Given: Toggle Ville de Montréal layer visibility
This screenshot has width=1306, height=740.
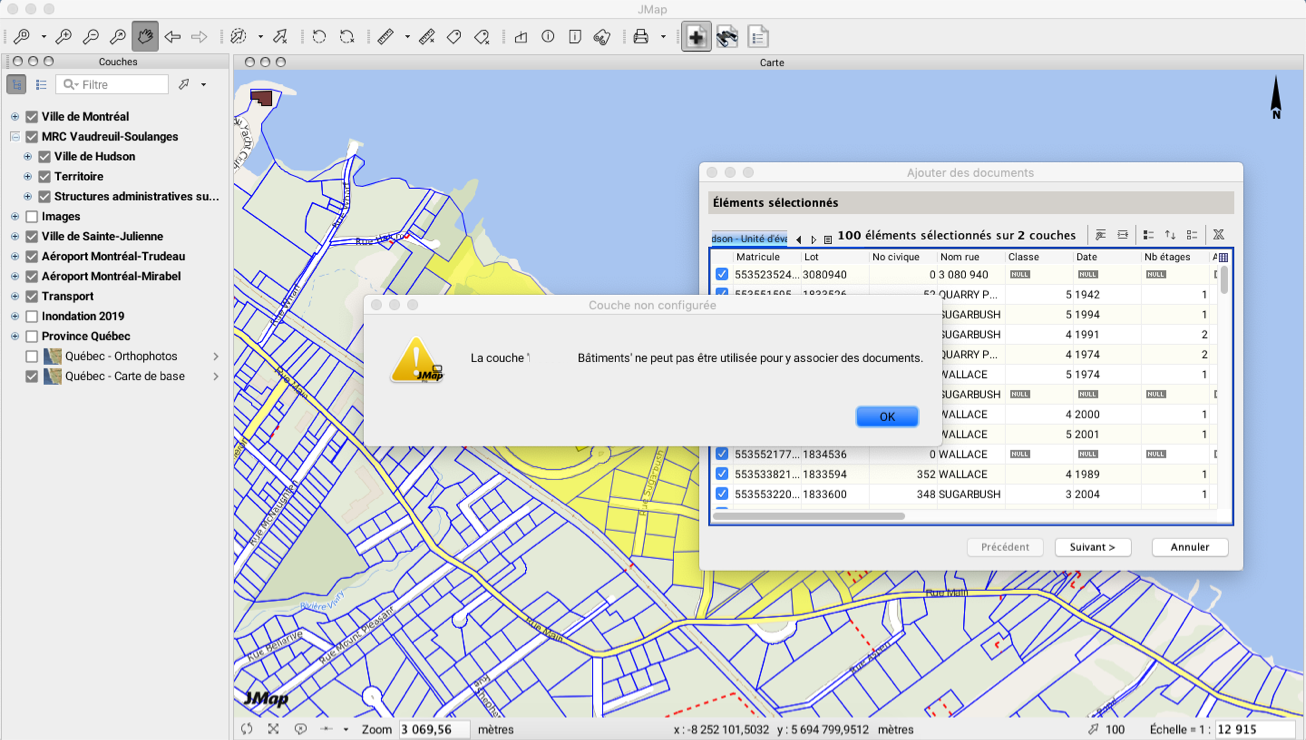Looking at the screenshot, I should tap(32, 117).
